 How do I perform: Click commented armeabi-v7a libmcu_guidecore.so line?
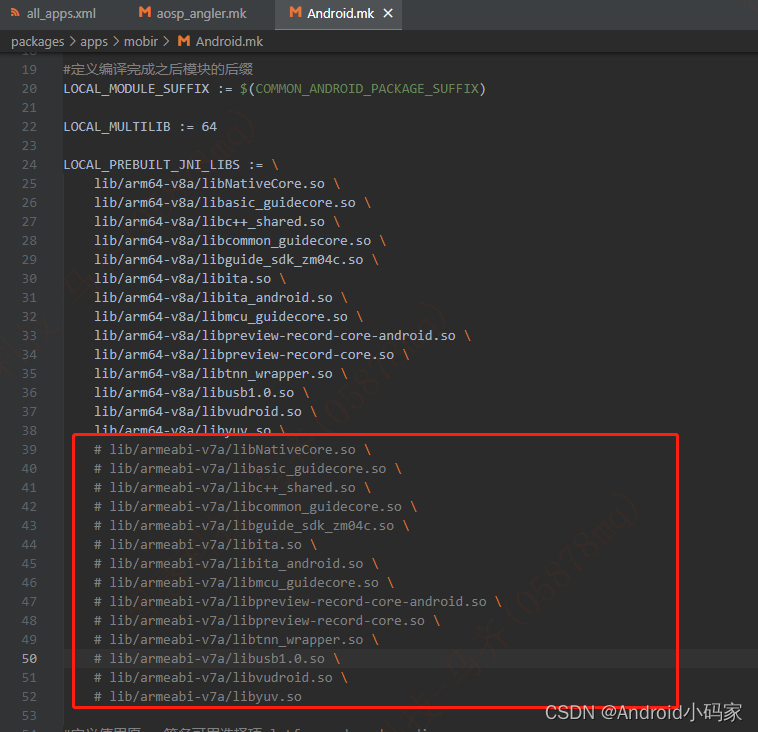tap(244, 583)
